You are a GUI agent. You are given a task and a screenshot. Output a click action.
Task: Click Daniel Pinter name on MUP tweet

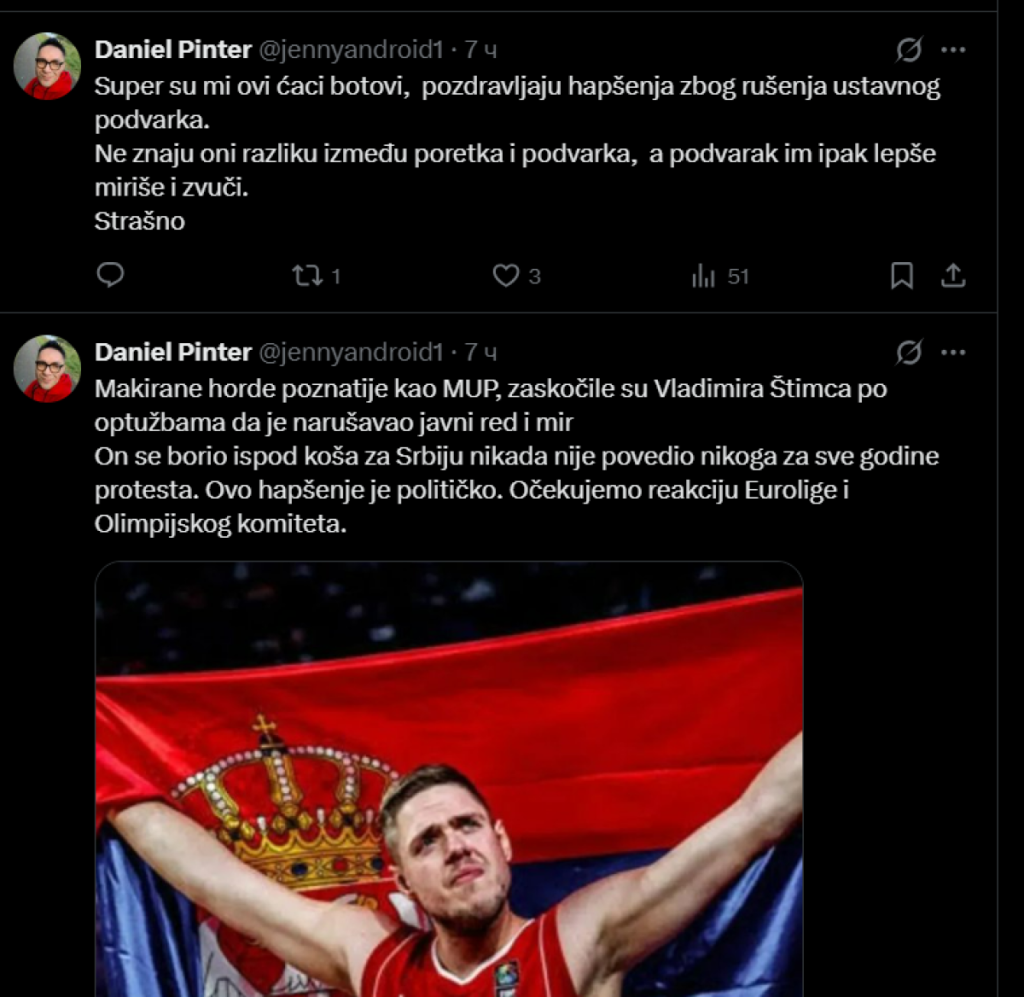[173, 352]
